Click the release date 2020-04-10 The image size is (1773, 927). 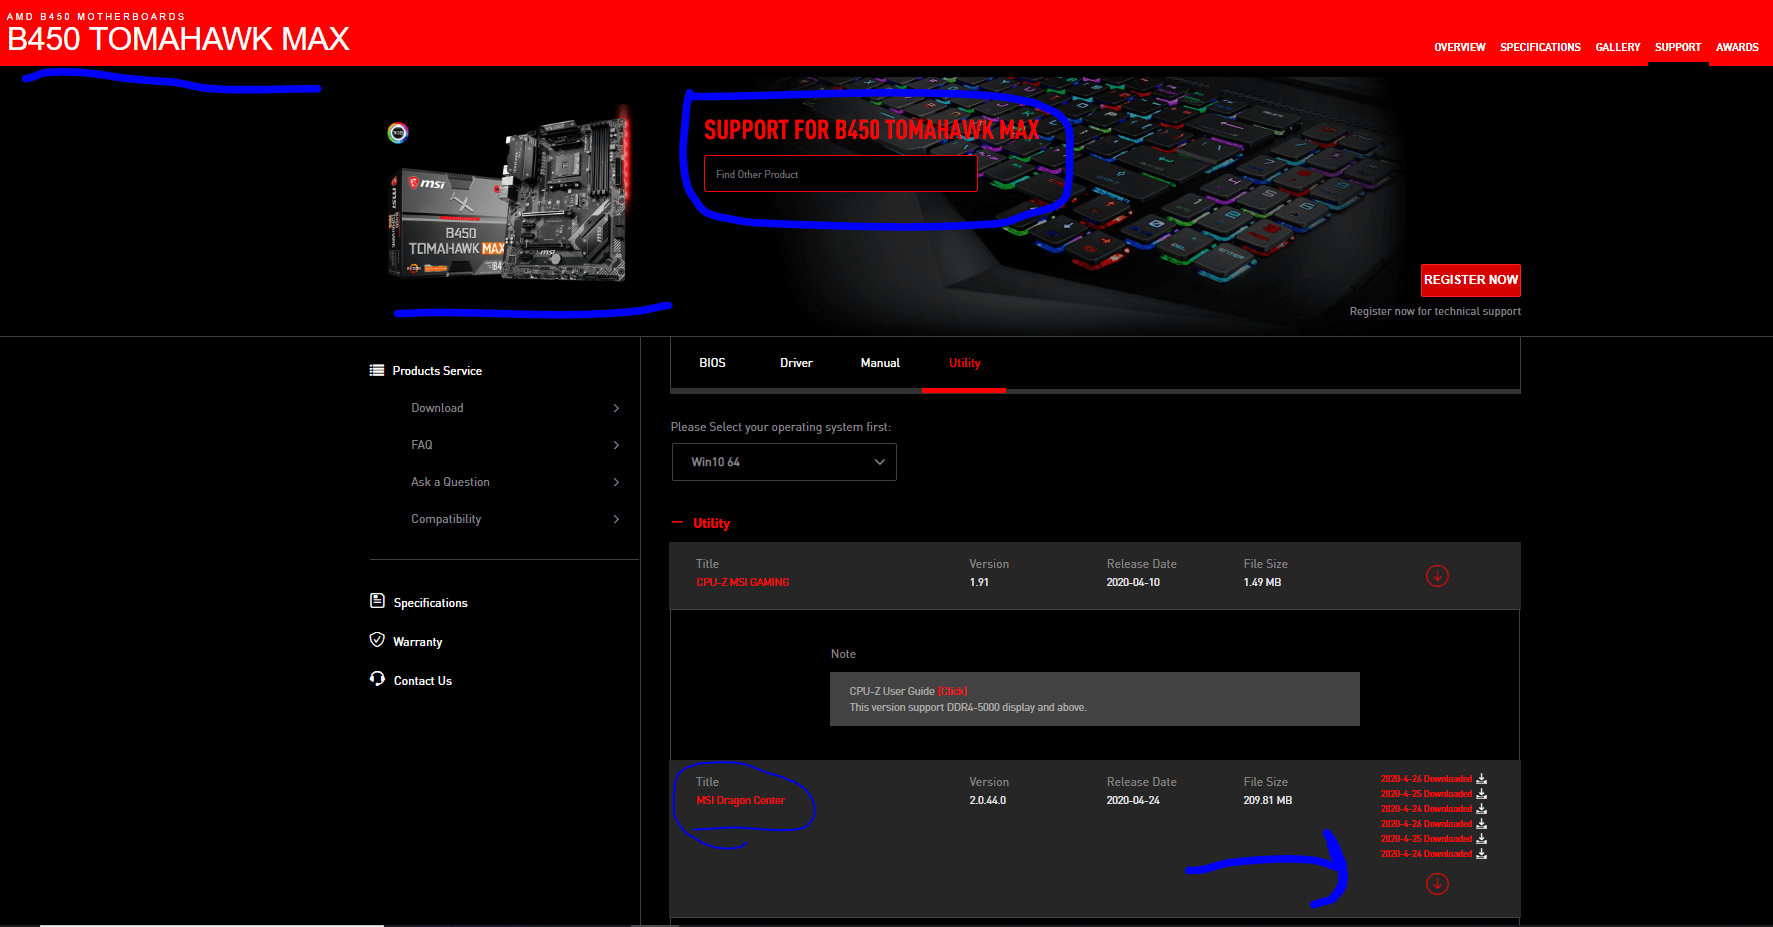point(1133,582)
